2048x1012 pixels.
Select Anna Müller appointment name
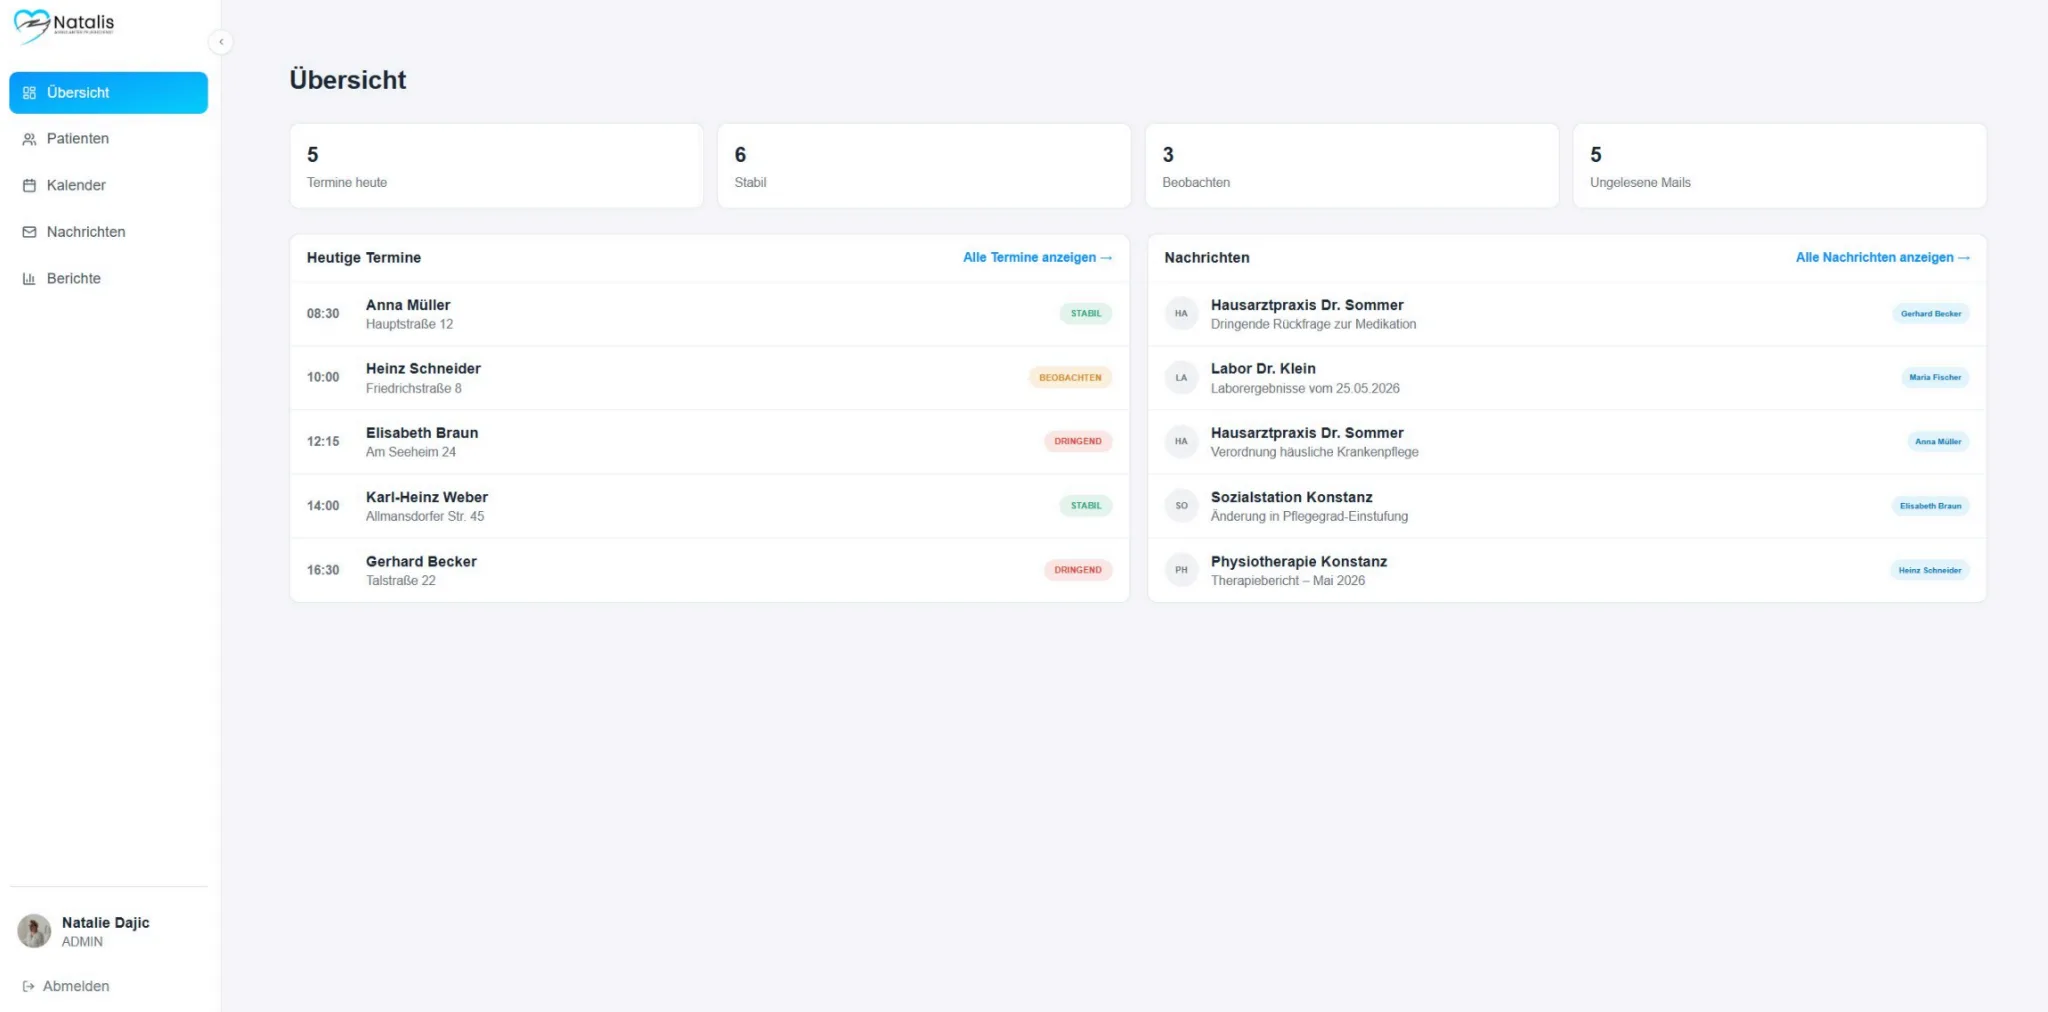click(408, 305)
